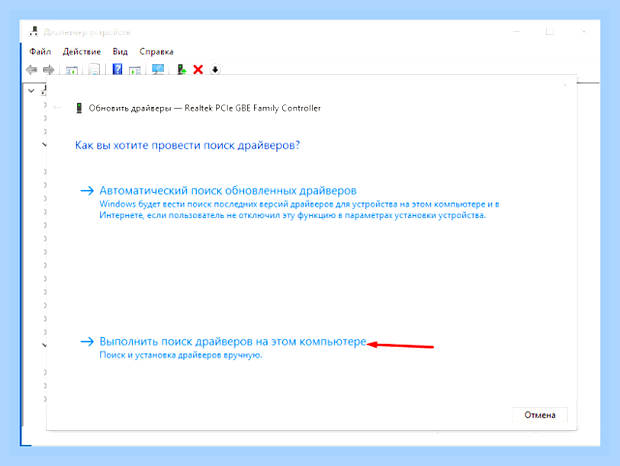The image size is (620, 466).
Task: Click the update device driver toolbar icon
Action: click(181, 70)
